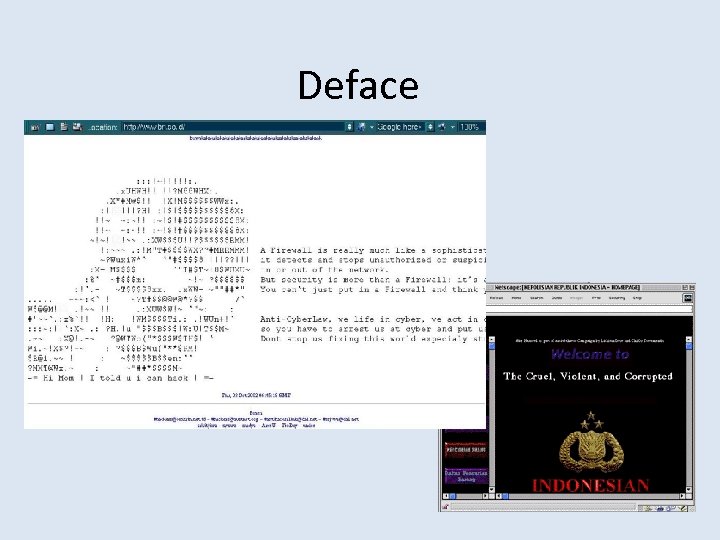Click the security lock icon in Netscape's status bar
The height and width of the screenshot is (540, 720).
pos(445,507)
